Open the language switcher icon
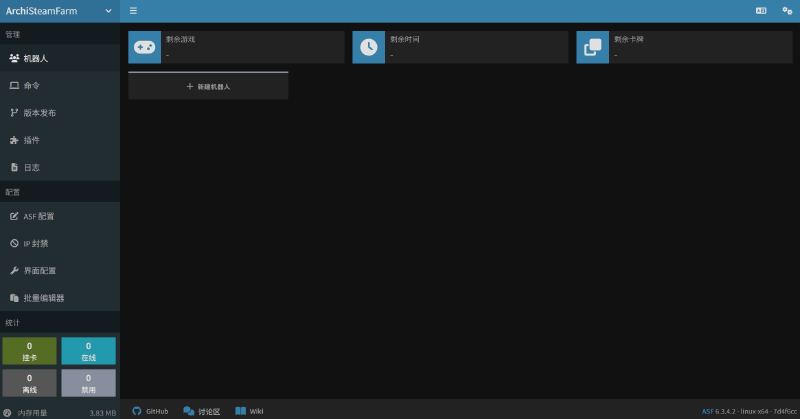The height and width of the screenshot is (419, 800). point(761,11)
